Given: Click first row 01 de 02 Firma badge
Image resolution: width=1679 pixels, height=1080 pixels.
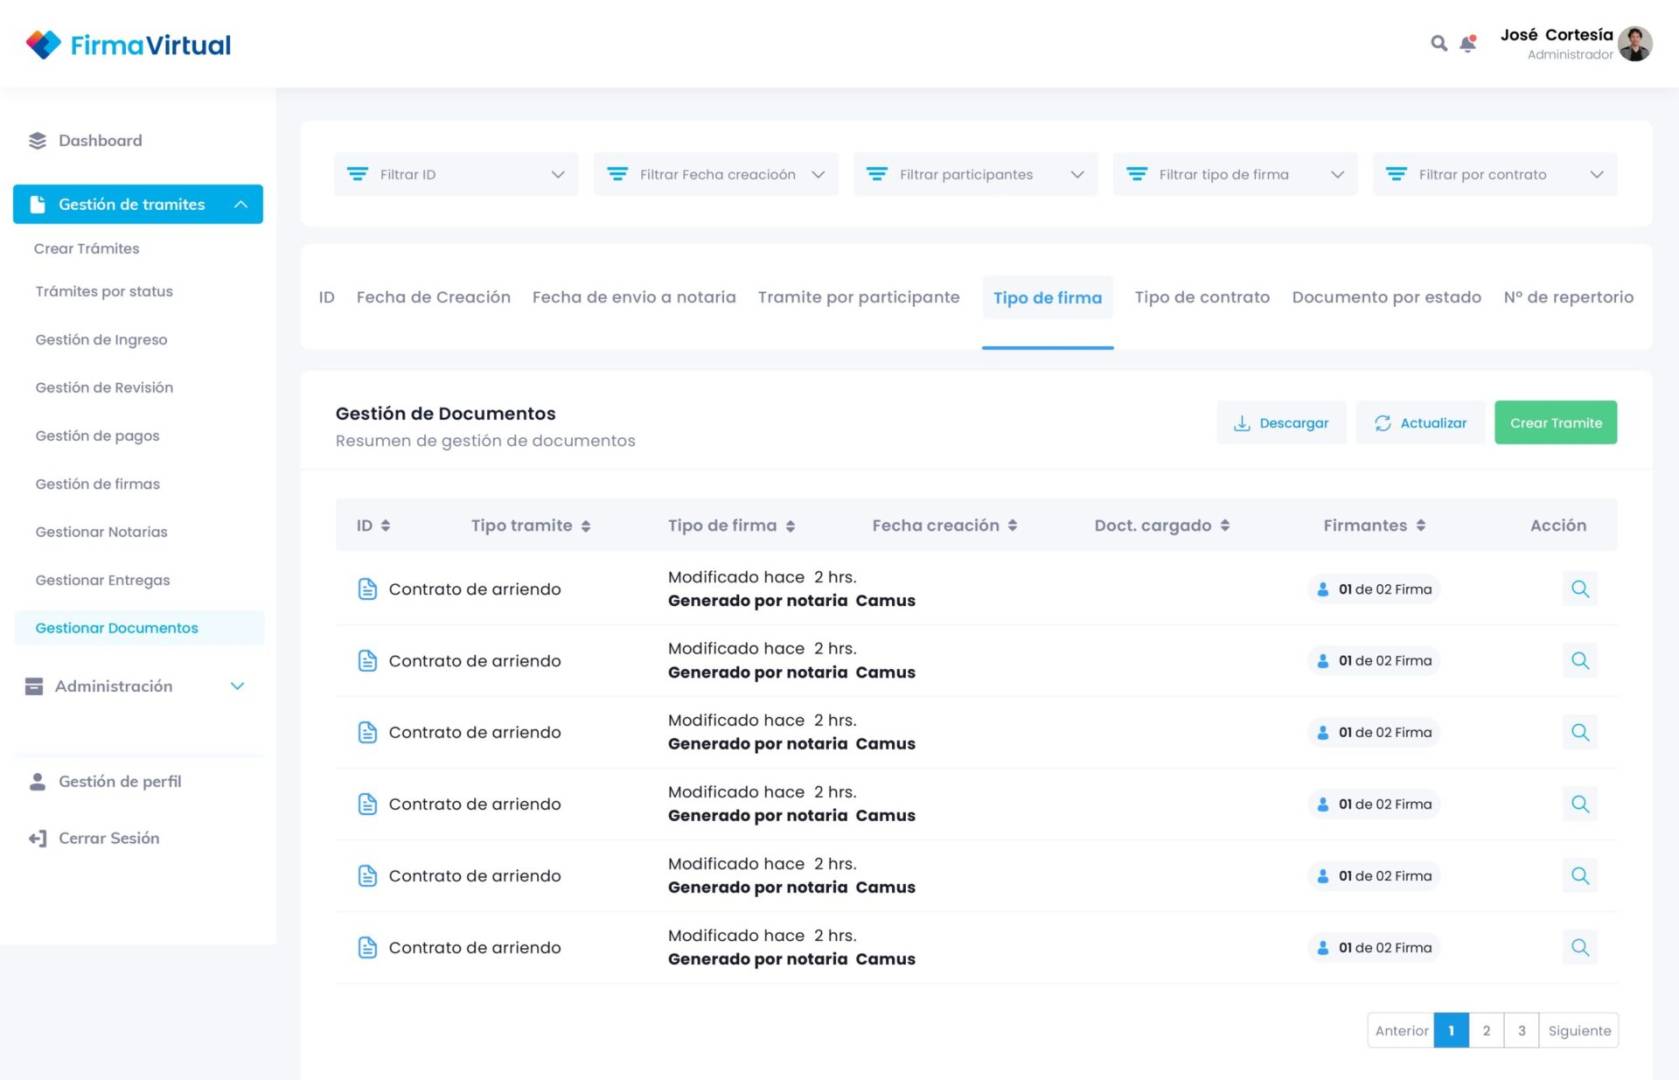Looking at the screenshot, I should pos(1374,589).
